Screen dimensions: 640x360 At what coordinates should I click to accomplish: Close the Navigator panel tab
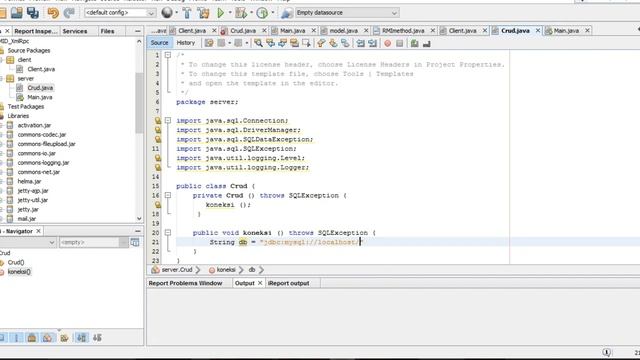coord(38,231)
